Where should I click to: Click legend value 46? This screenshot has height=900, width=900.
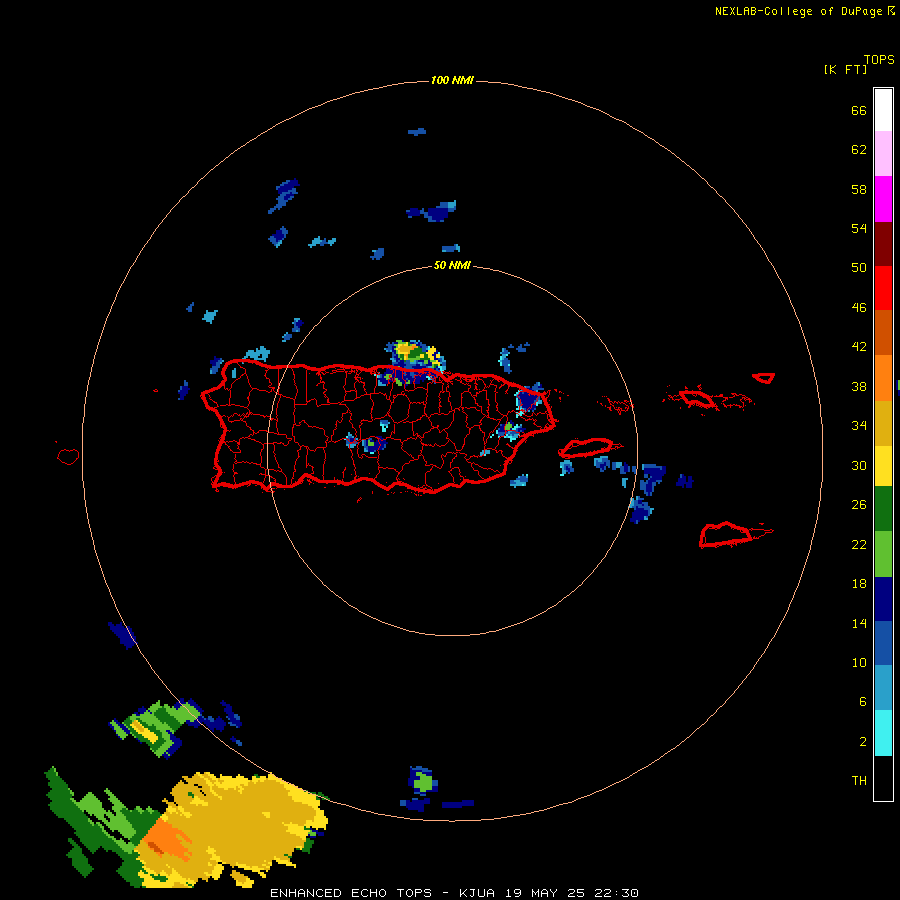point(859,308)
